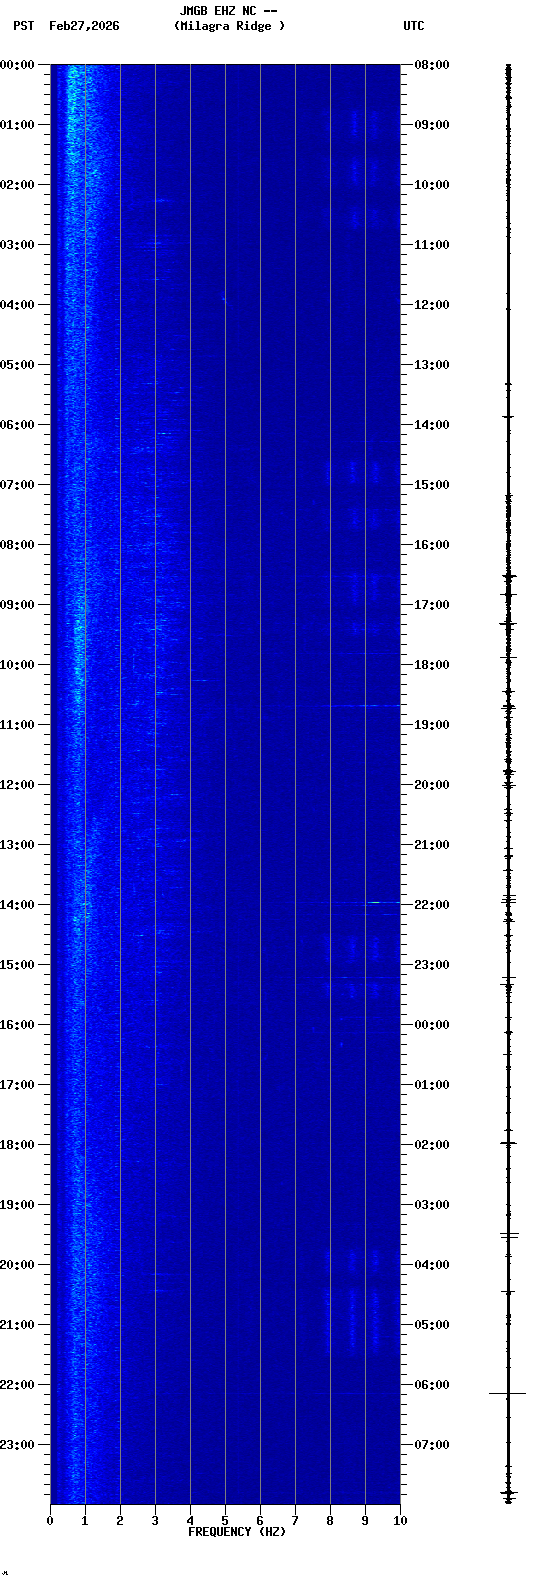Click the 07:00 UTC time label
The image size is (552, 1584).
[432, 1445]
